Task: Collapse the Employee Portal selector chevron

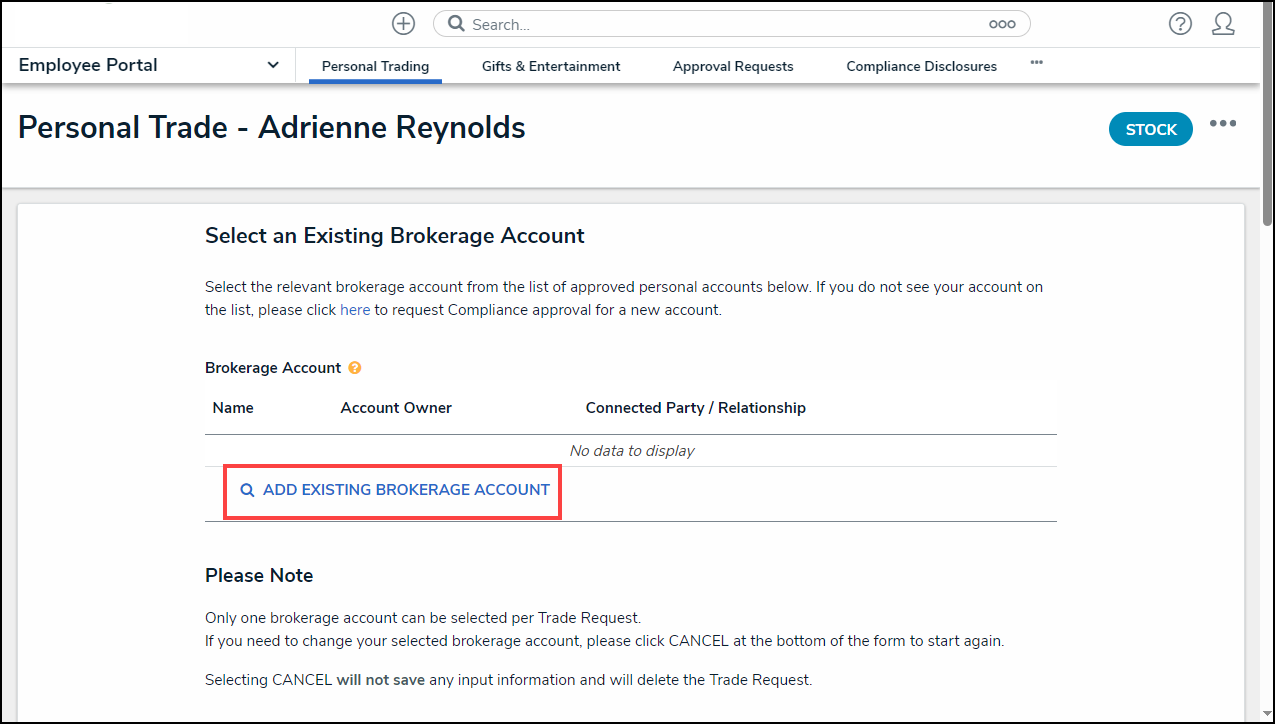Action: coord(272,64)
